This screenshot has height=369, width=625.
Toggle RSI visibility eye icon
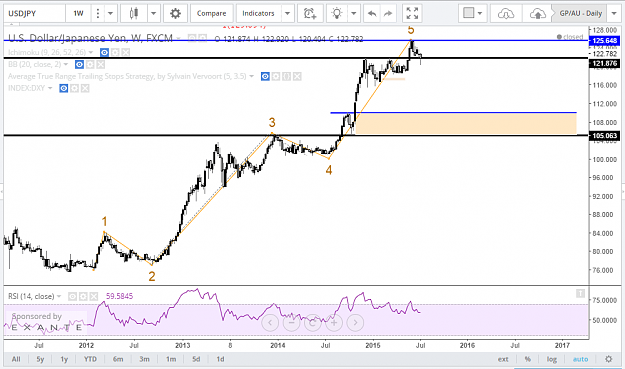click(72, 296)
